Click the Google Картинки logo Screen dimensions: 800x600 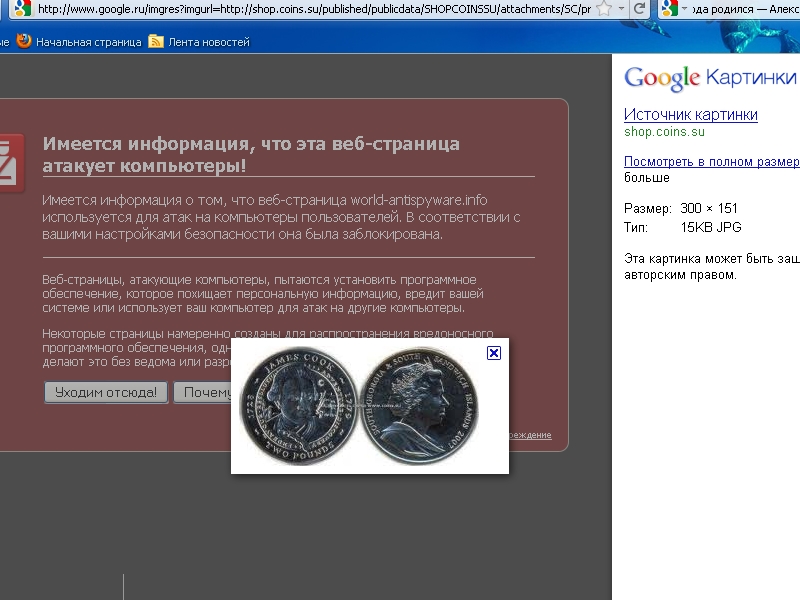pyautogui.click(x=710, y=78)
